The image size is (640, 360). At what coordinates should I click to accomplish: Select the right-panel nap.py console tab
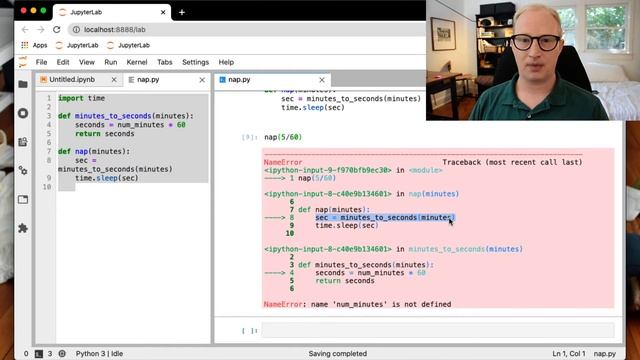pos(239,80)
